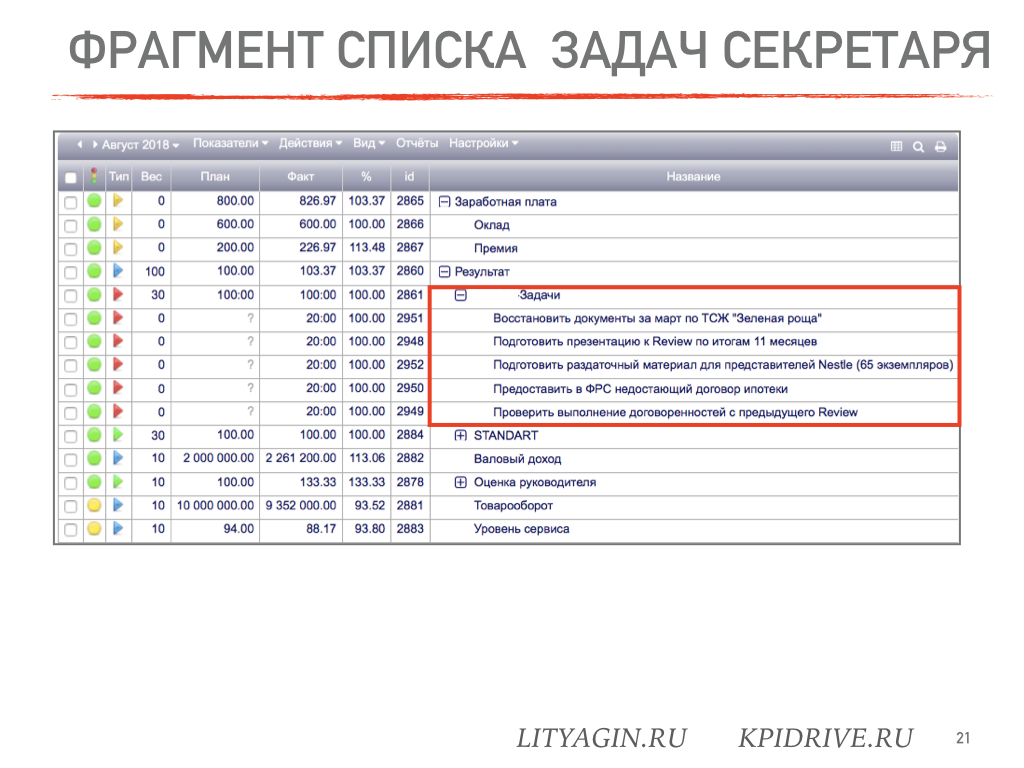Collapse the Результат group
The width and height of the screenshot is (1024, 768).
[444, 272]
